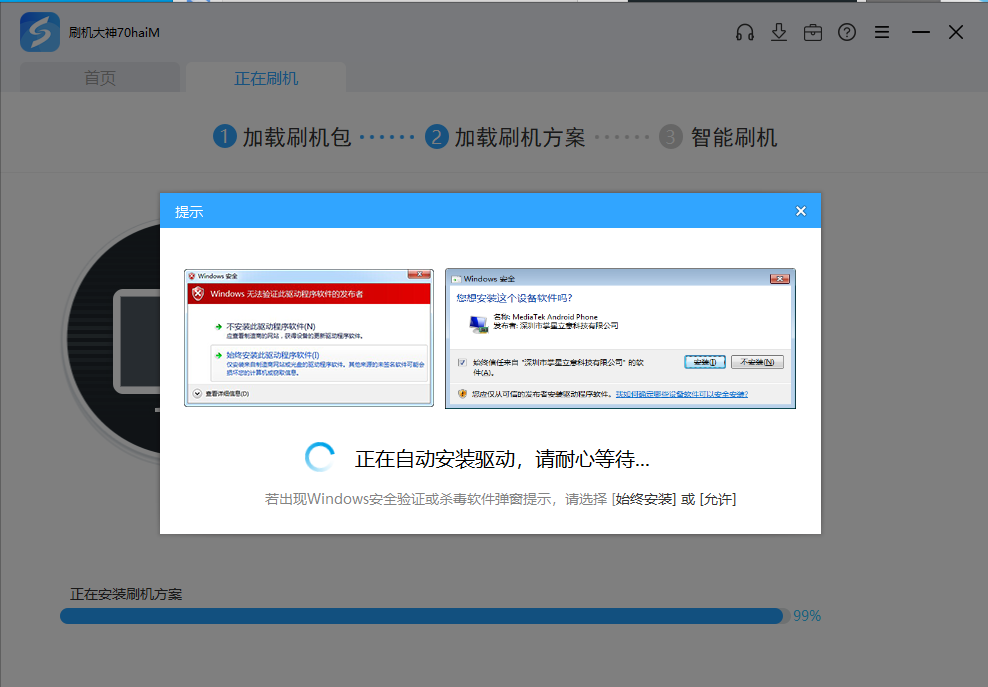Click step 3 智能刷机
The height and width of the screenshot is (687, 988).
[x=718, y=137]
